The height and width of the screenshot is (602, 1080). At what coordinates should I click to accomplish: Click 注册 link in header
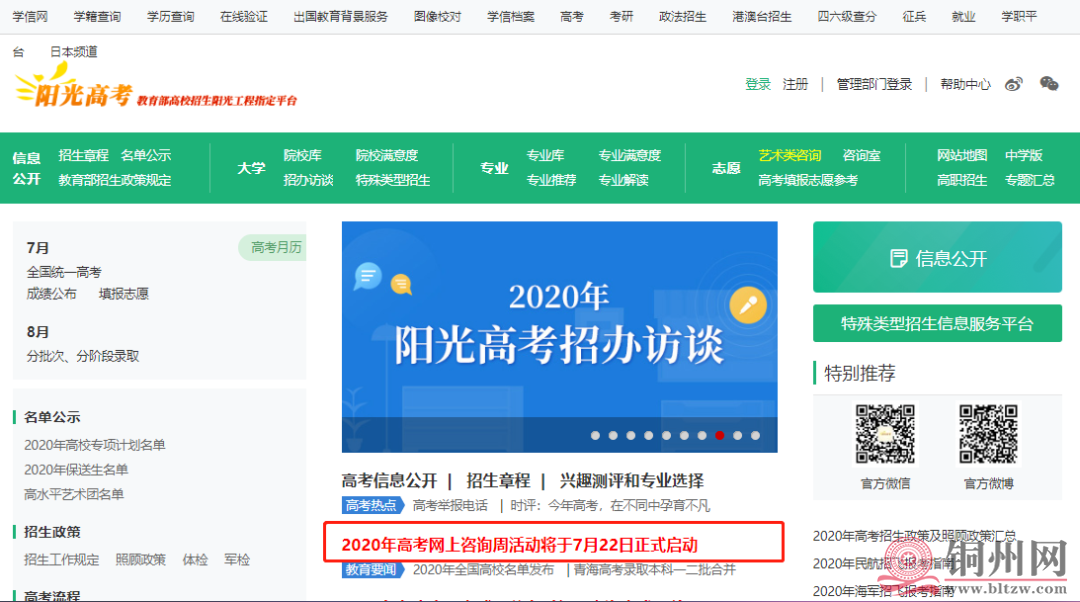[x=795, y=84]
